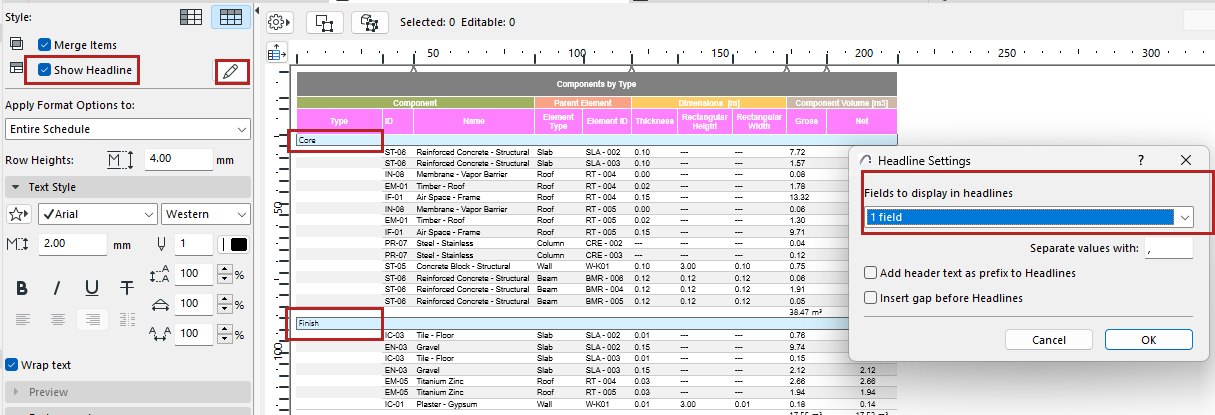Collapse the Text Style section

(15, 187)
